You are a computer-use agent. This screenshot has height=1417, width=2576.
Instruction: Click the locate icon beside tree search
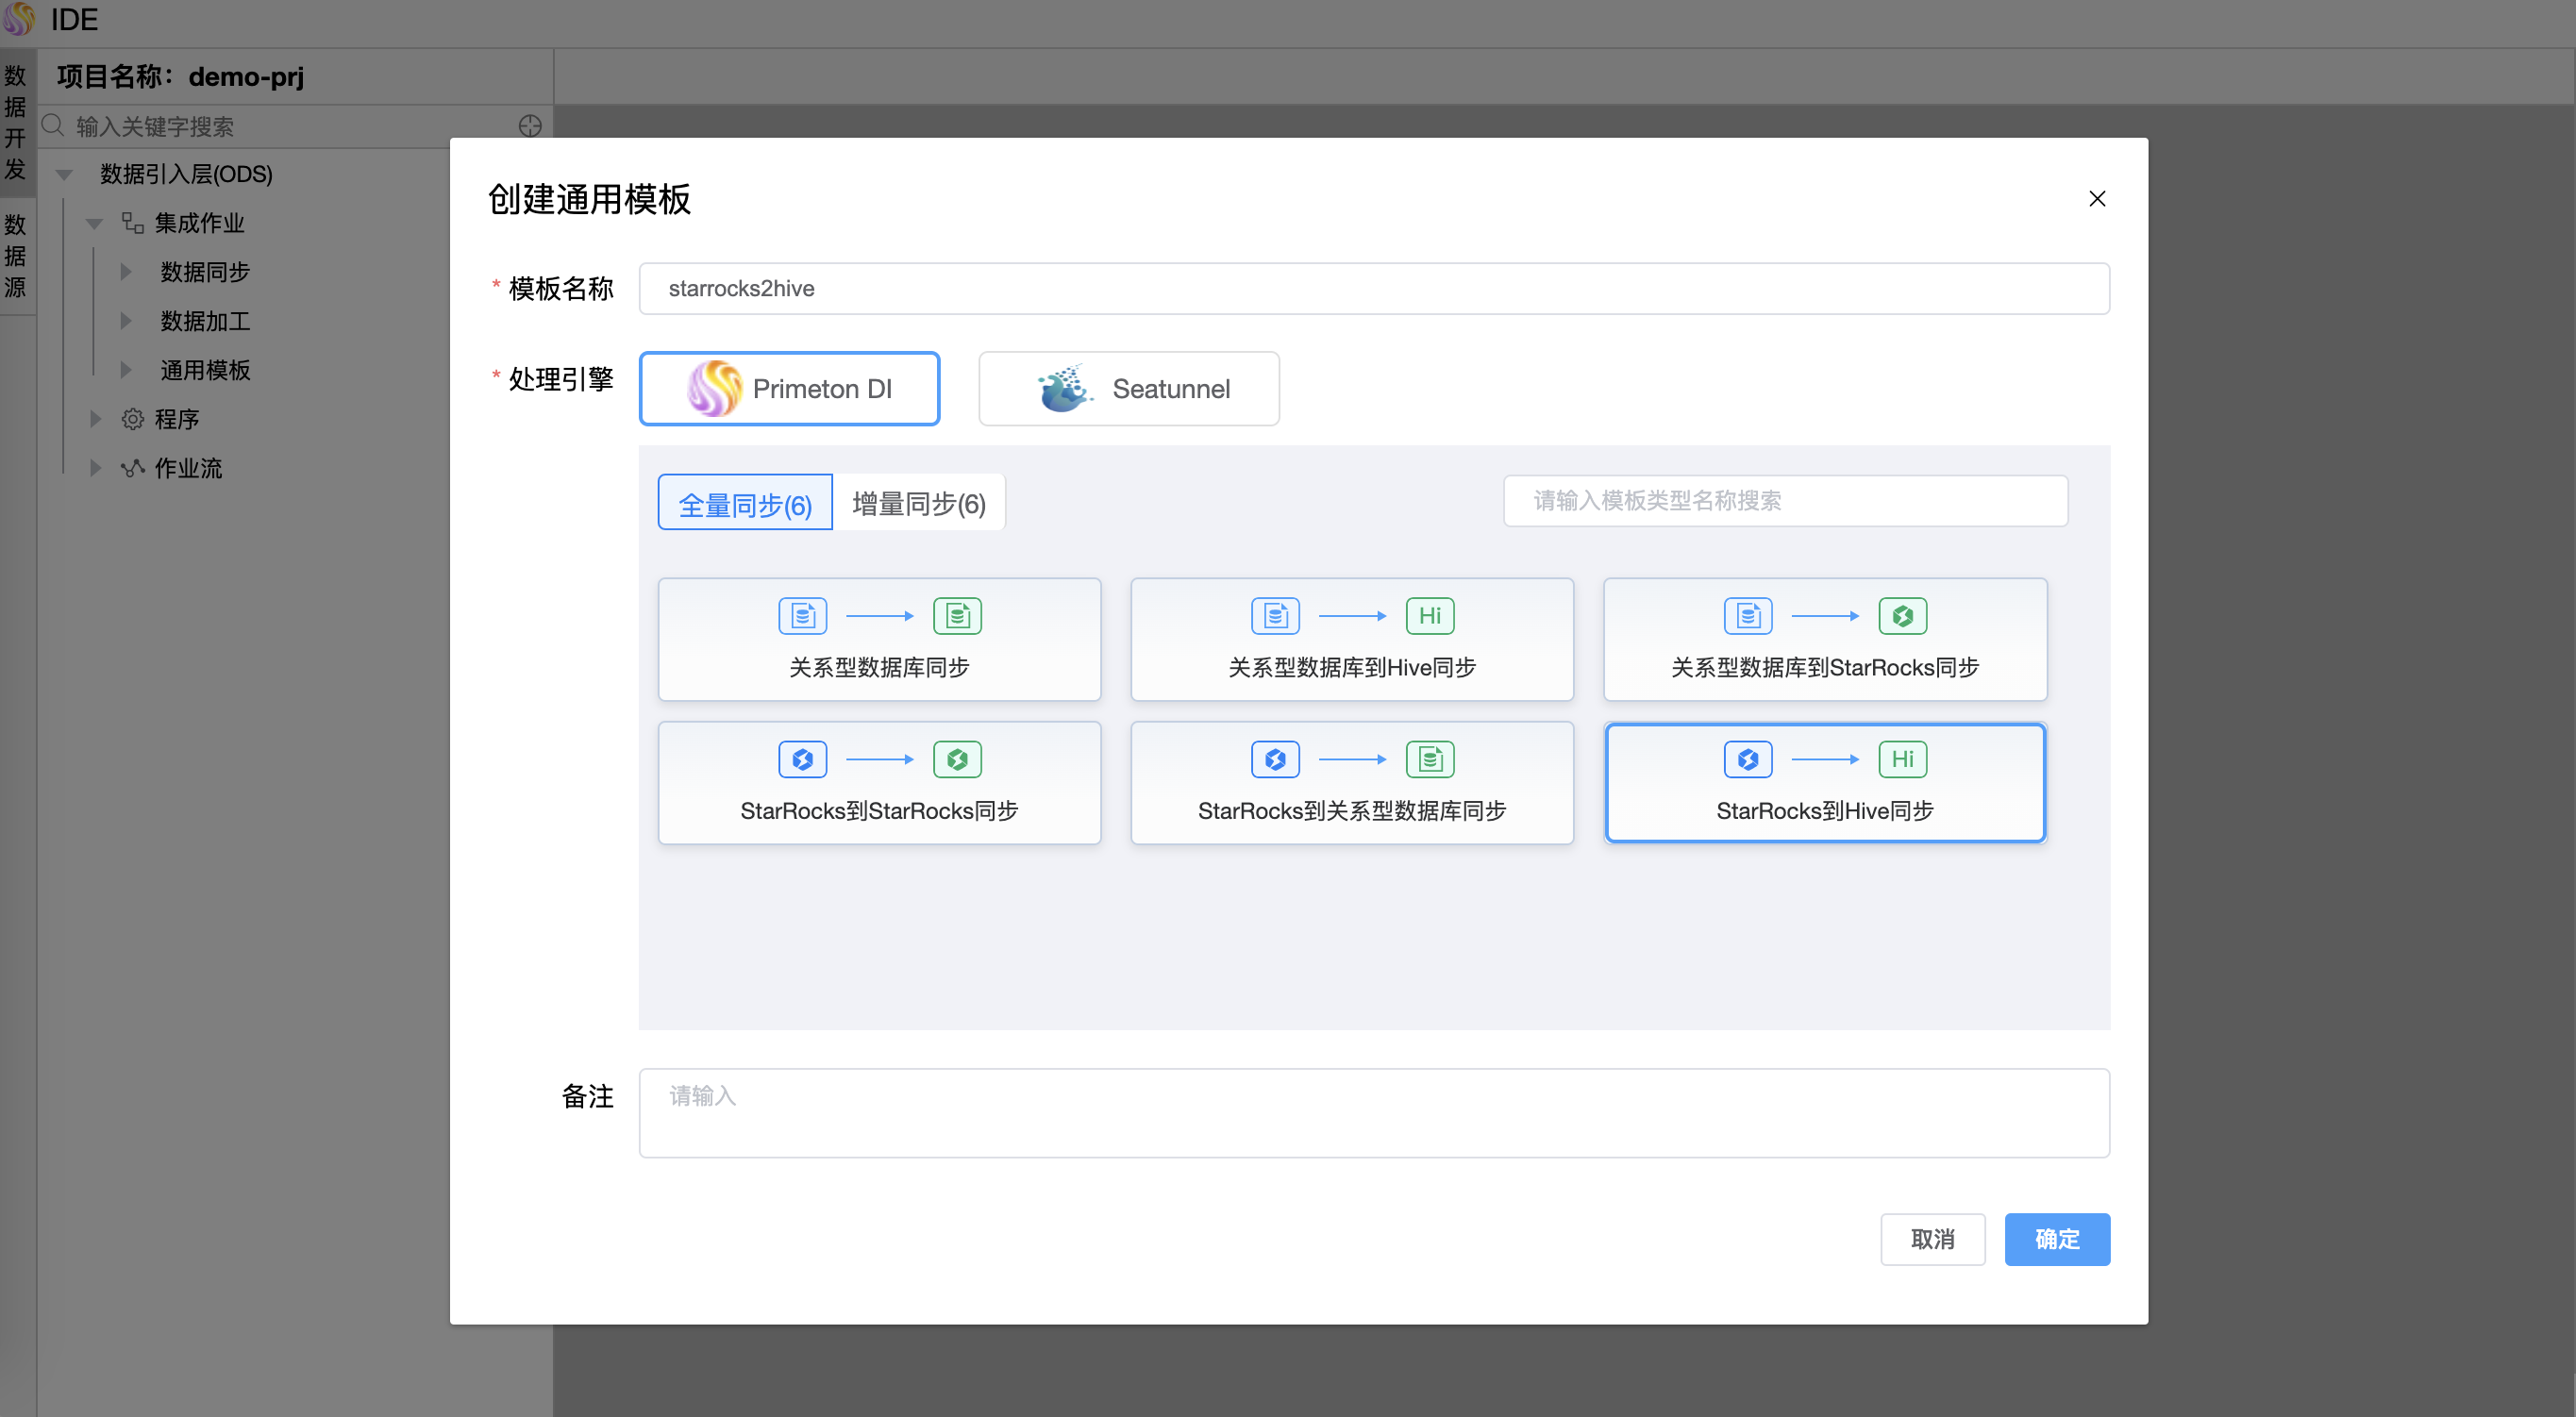click(x=530, y=126)
